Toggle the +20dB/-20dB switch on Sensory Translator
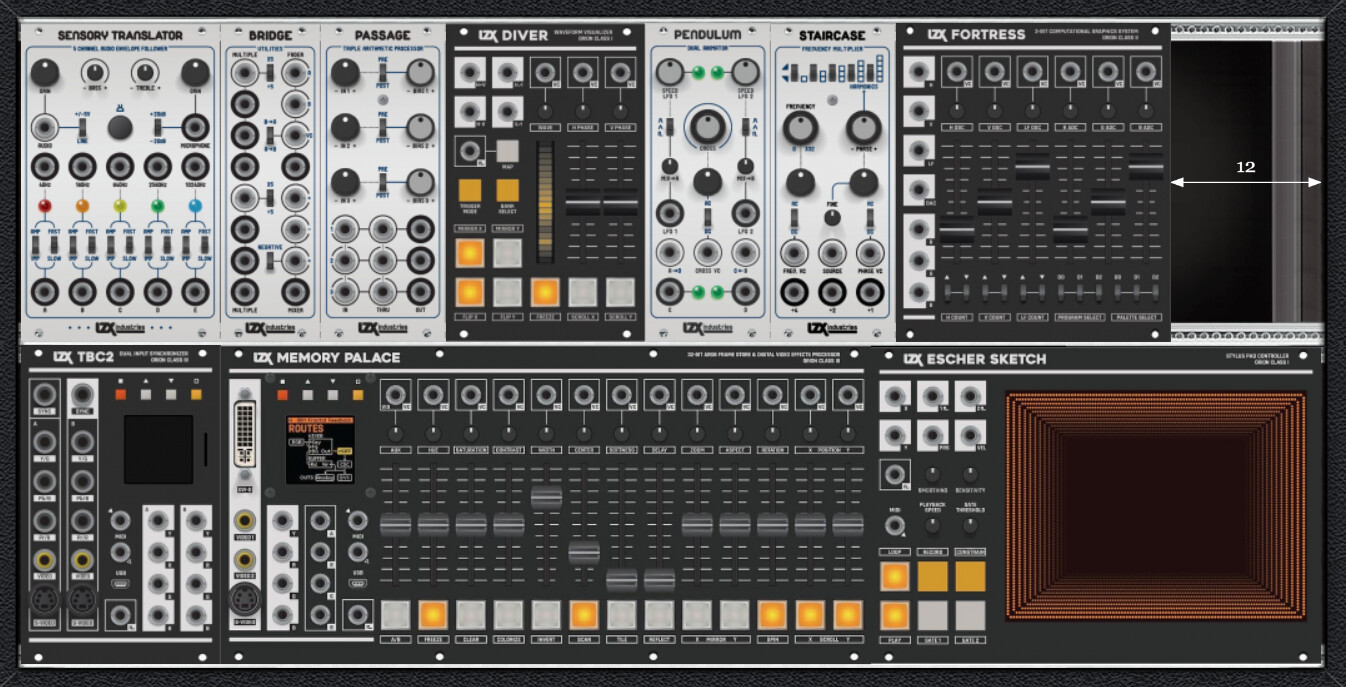1346x687 pixels. click(x=158, y=127)
